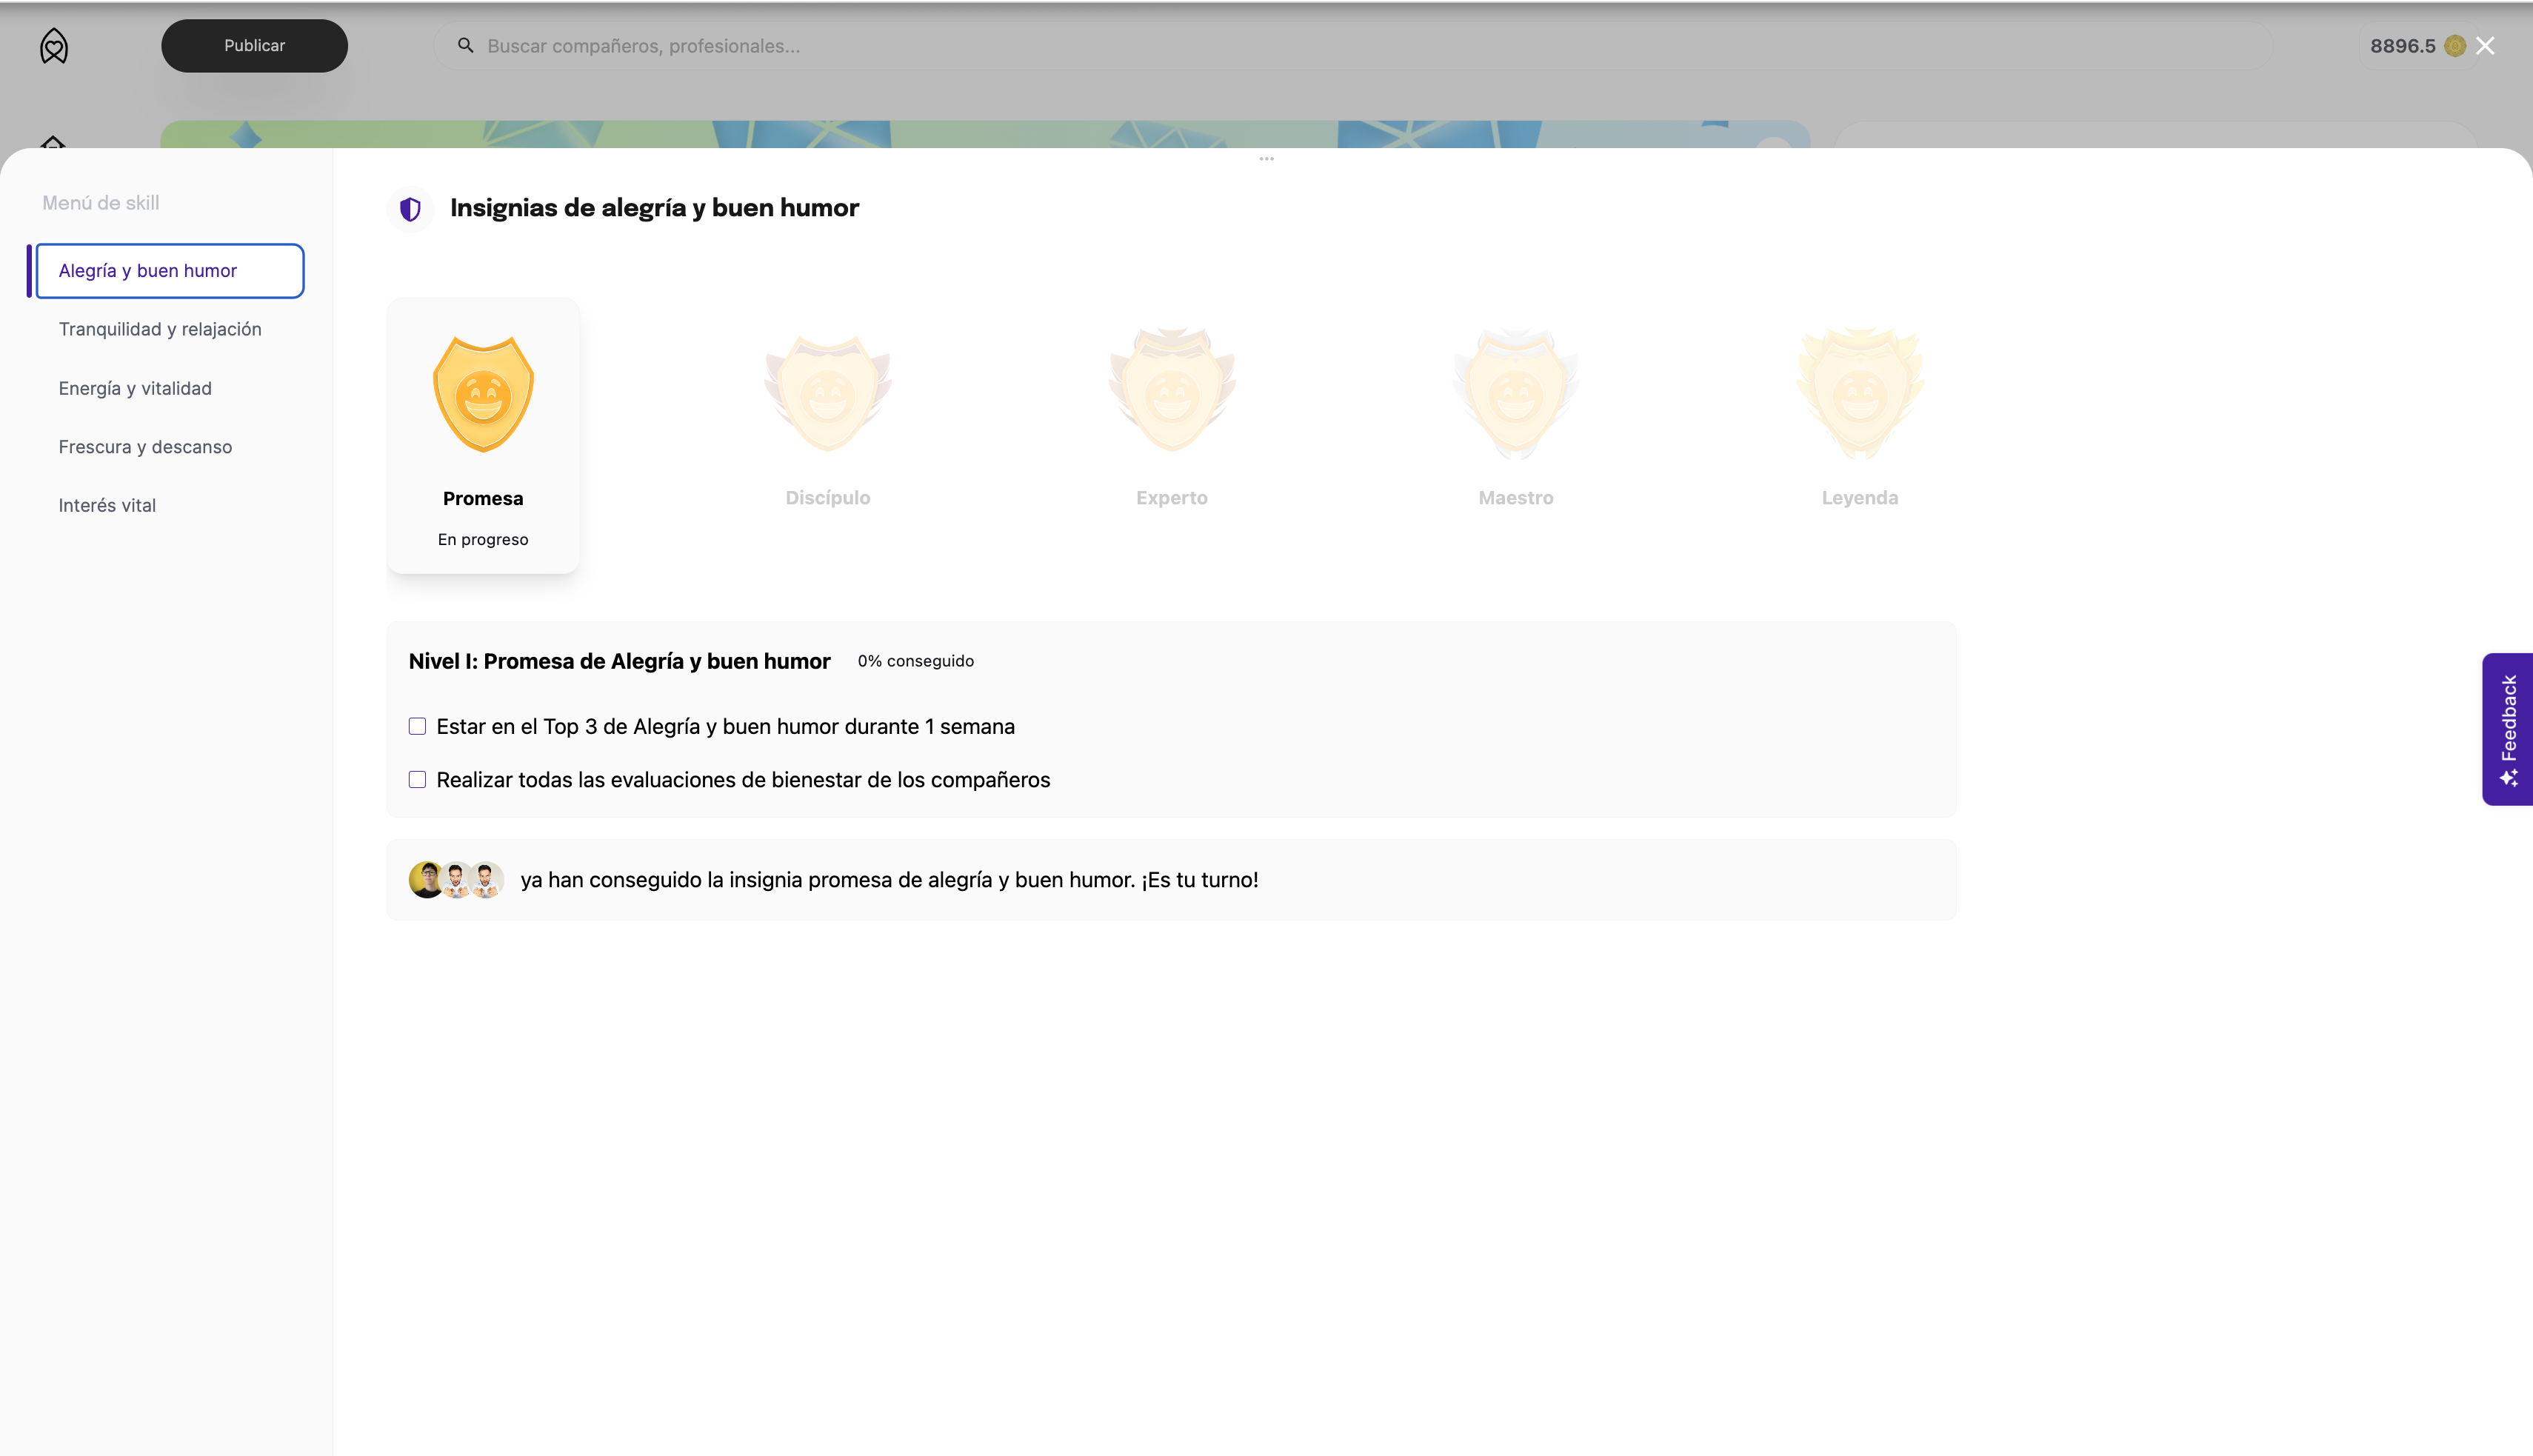2533x1456 pixels.
Task: Click the three-dot drag handle at panel top
Action: [1266, 159]
